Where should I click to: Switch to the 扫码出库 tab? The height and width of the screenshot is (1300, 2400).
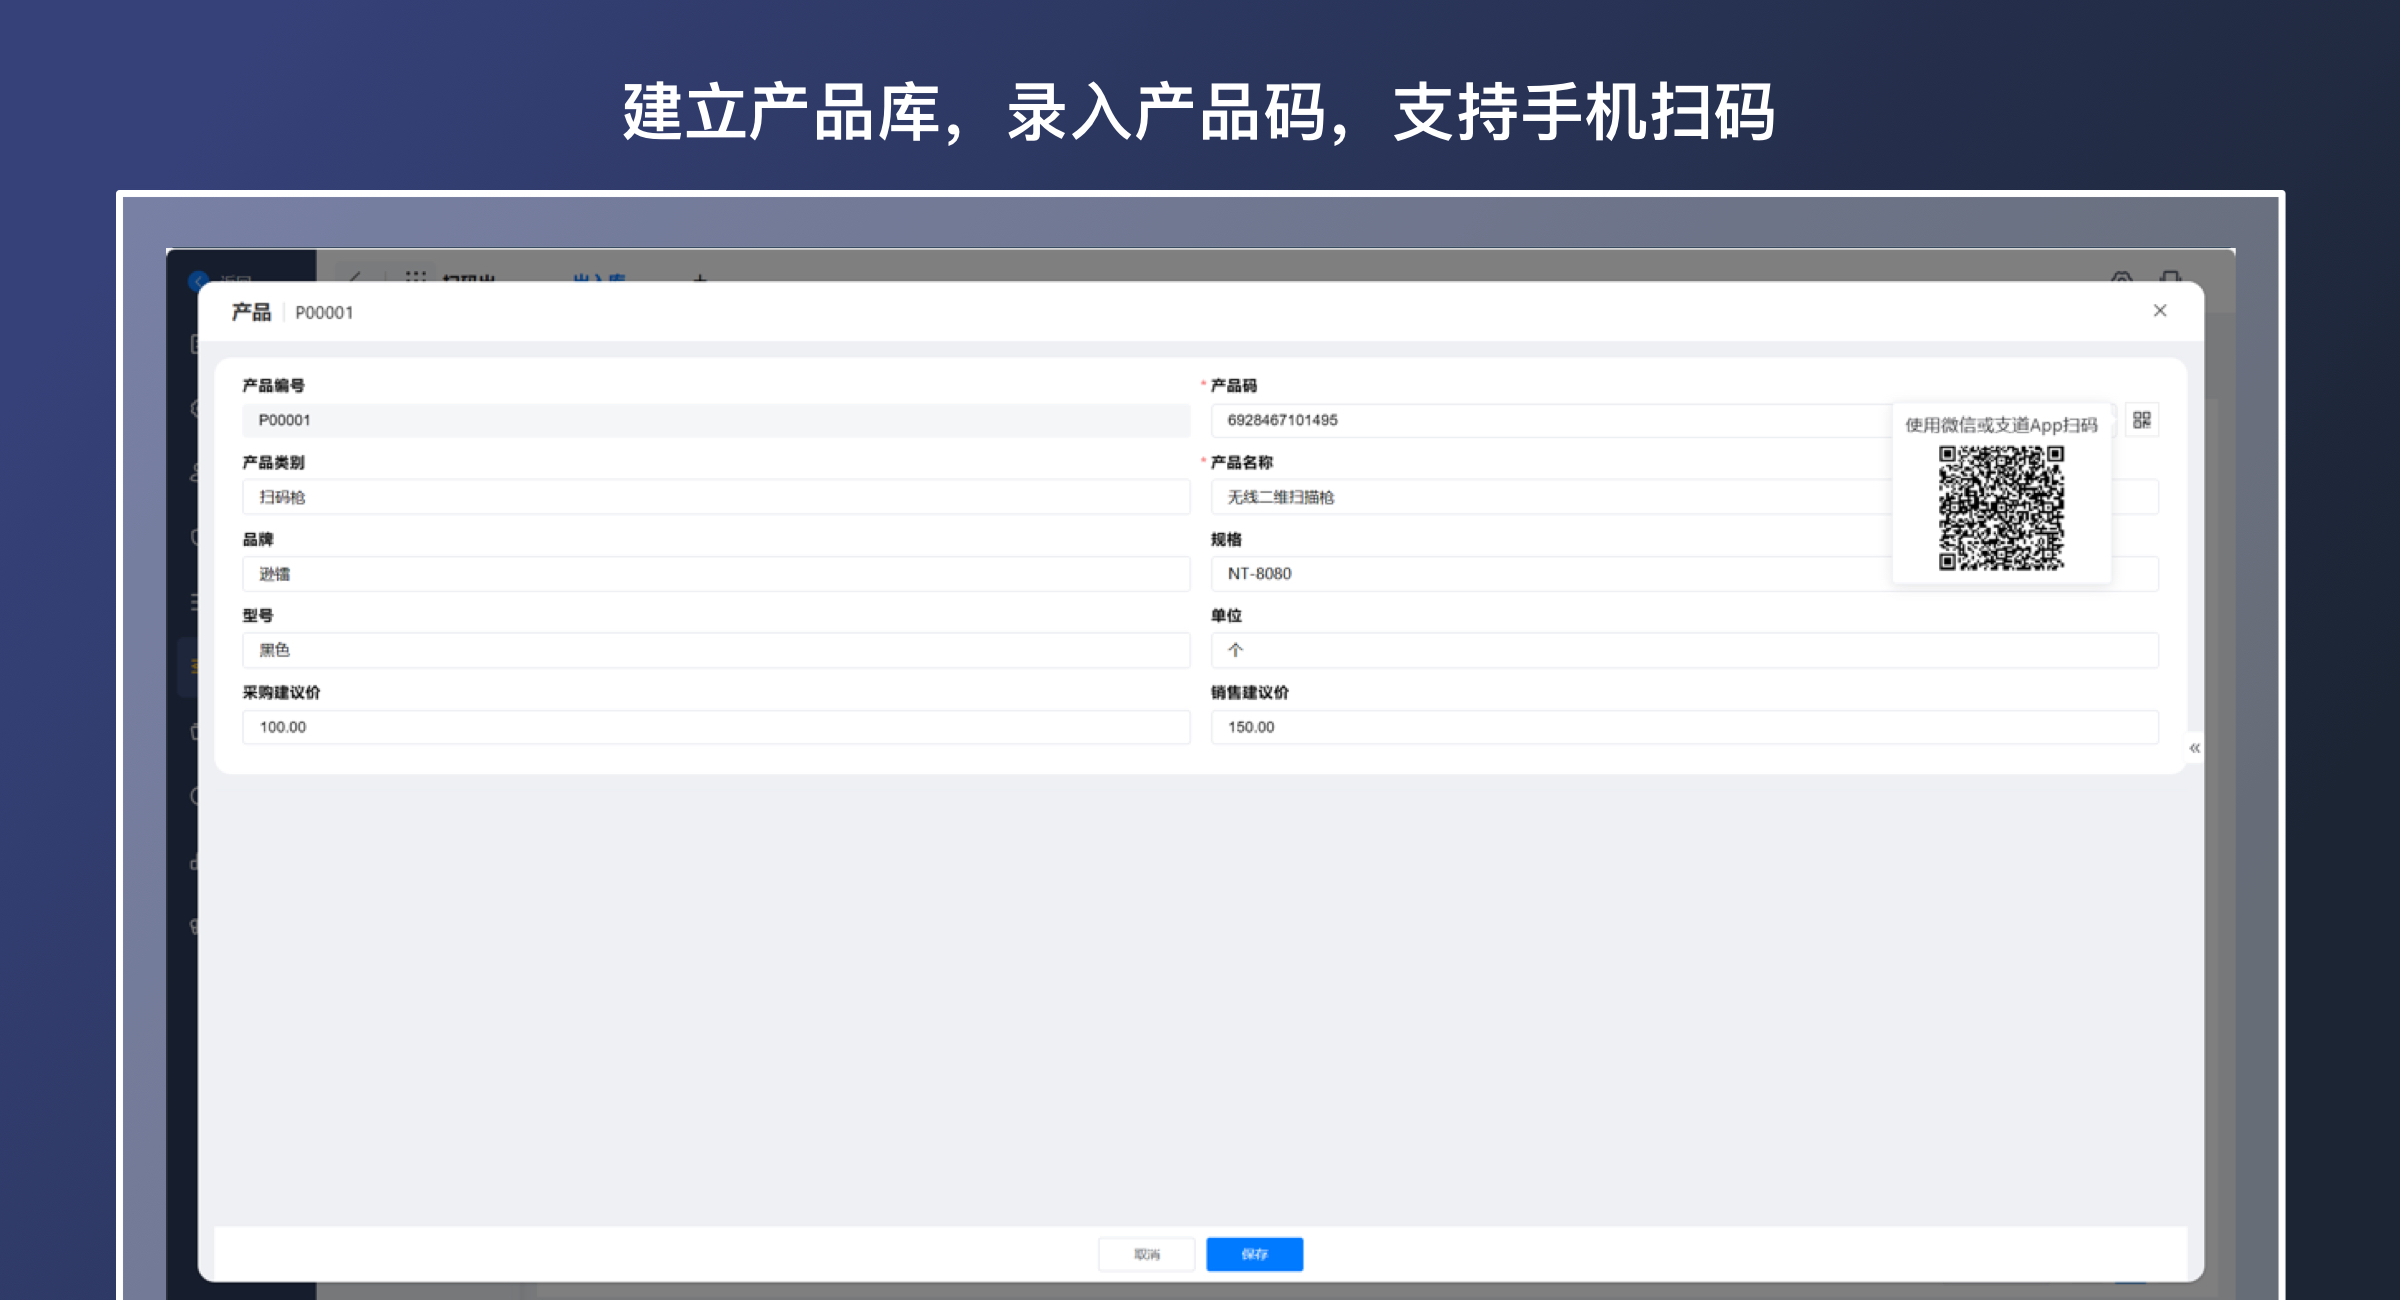click(470, 277)
